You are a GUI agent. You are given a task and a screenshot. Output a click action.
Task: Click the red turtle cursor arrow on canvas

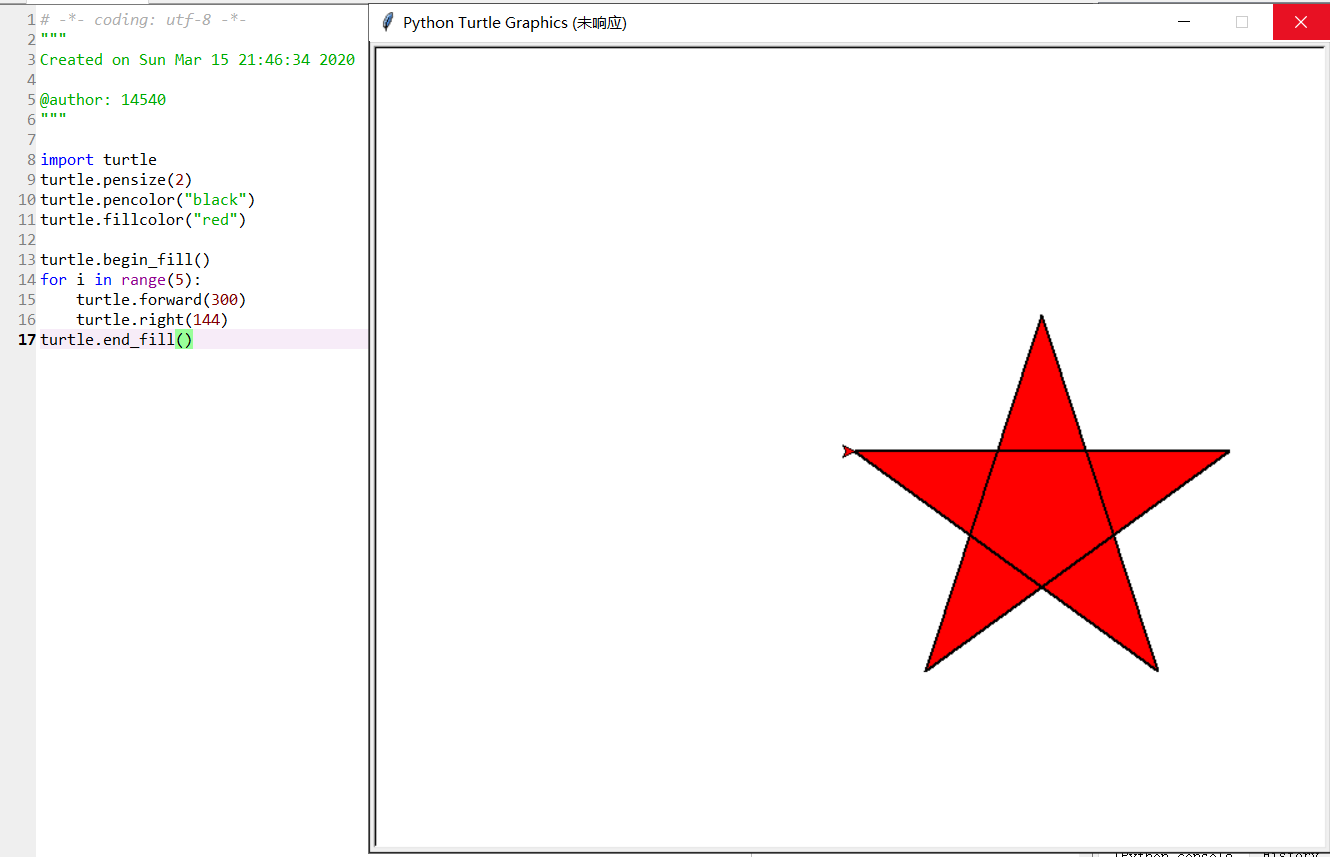[x=848, y=452]
